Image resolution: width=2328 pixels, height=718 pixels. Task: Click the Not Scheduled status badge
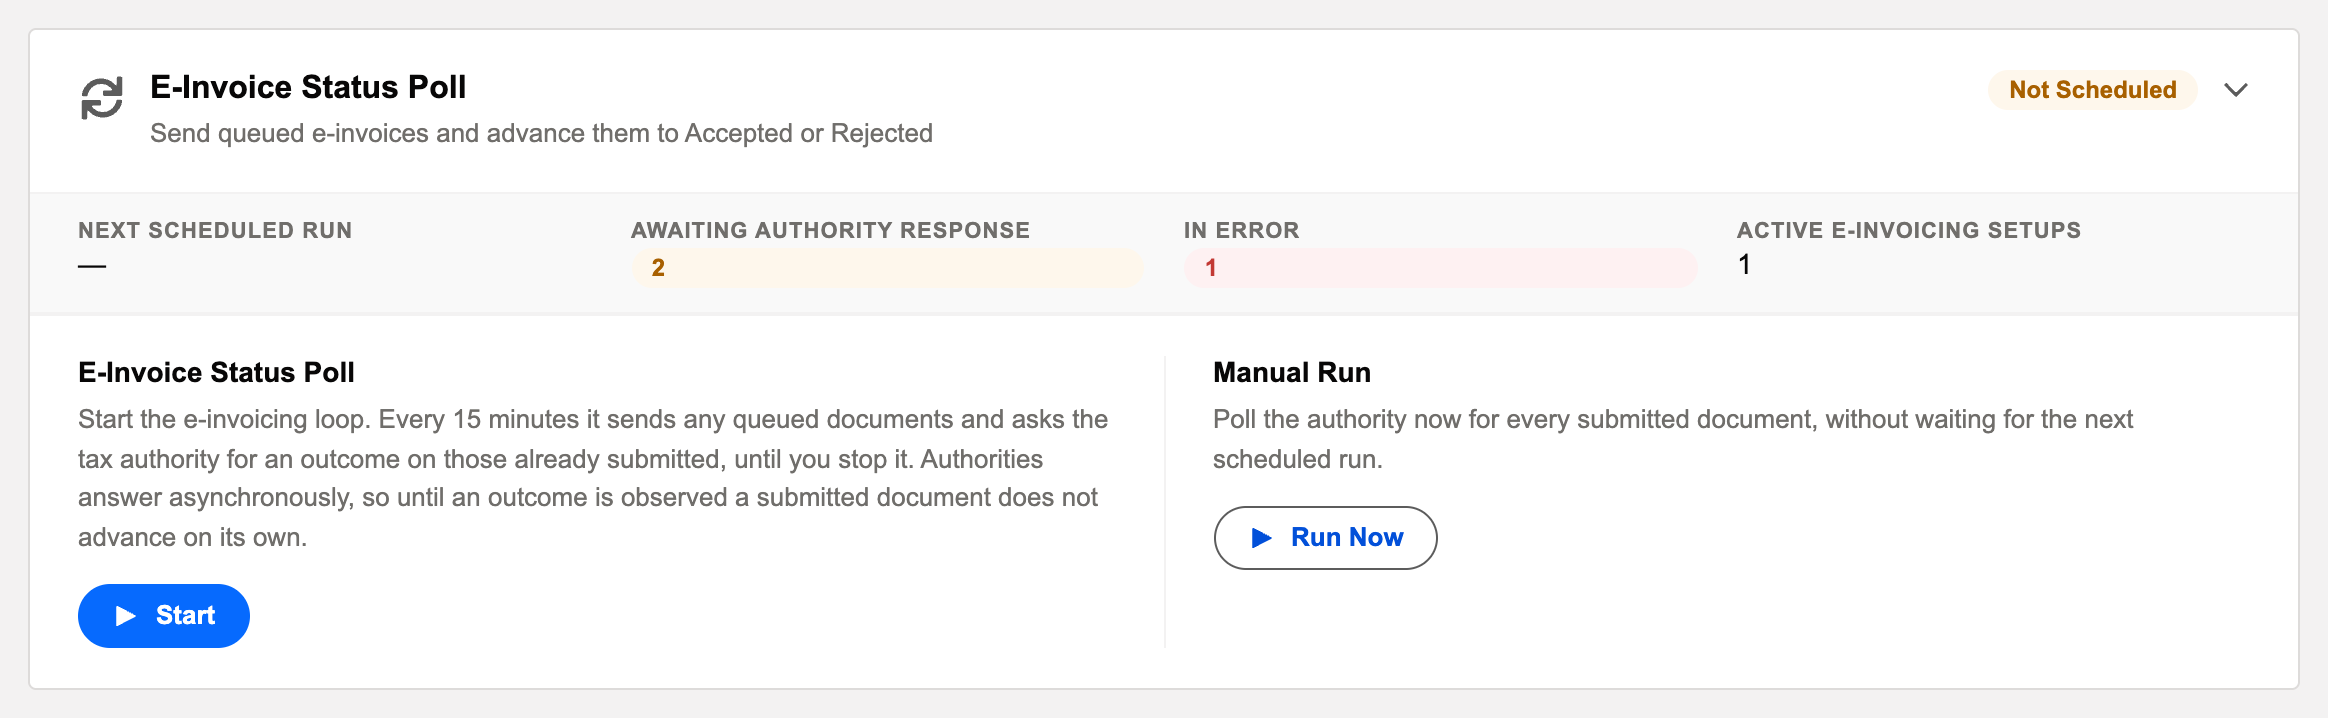[2092, 90]
